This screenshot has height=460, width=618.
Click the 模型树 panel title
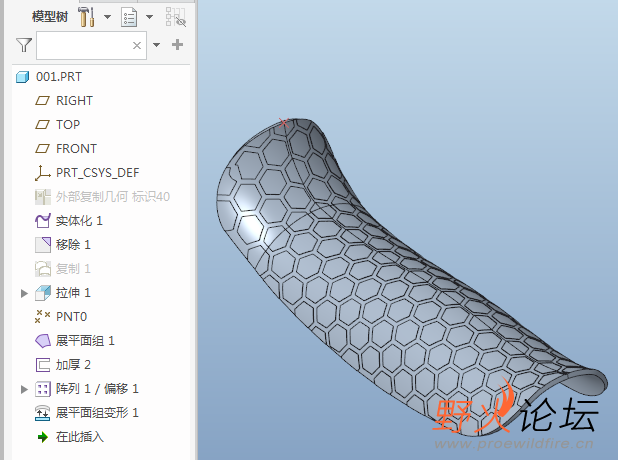(x=50, y=17)
